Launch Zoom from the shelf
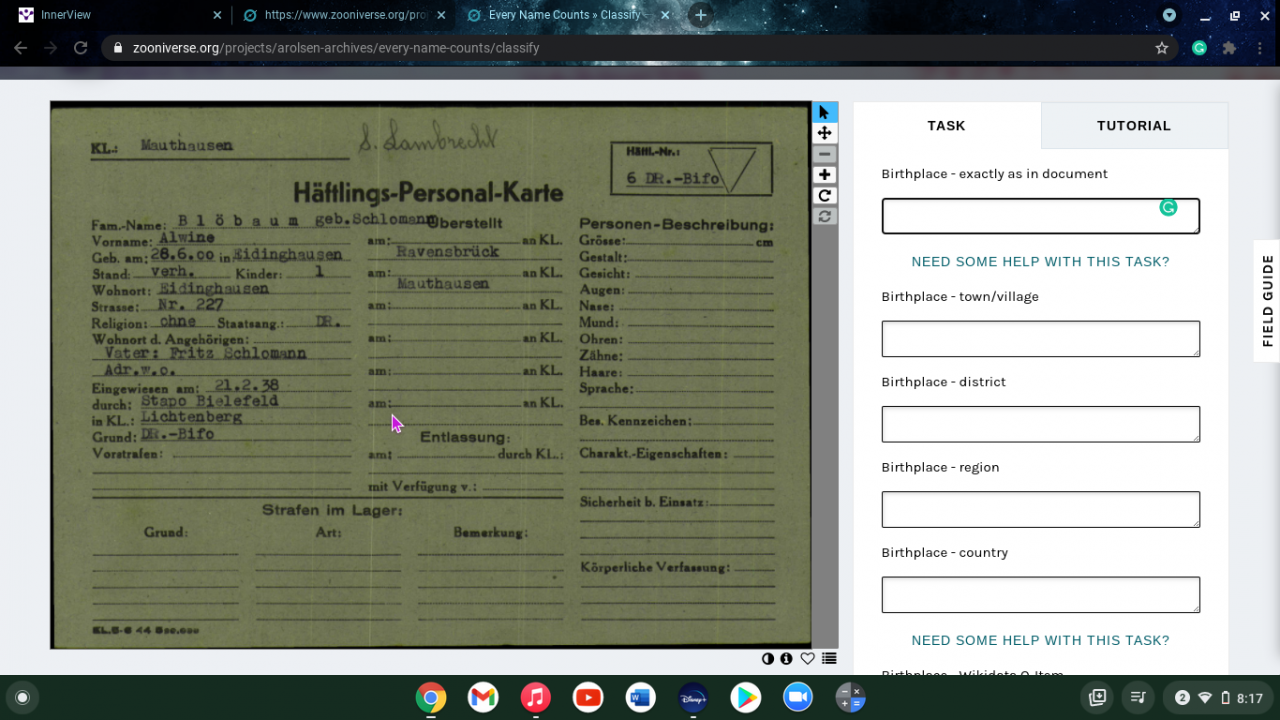The image size is (1280, 720). coord(798,697)
